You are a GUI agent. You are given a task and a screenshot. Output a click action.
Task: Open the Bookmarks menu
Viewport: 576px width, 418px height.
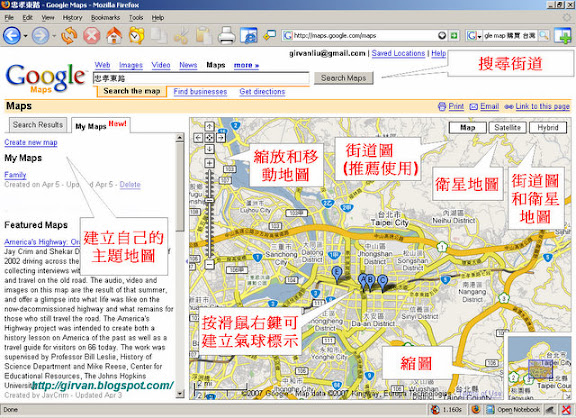(x=105, y=17)
